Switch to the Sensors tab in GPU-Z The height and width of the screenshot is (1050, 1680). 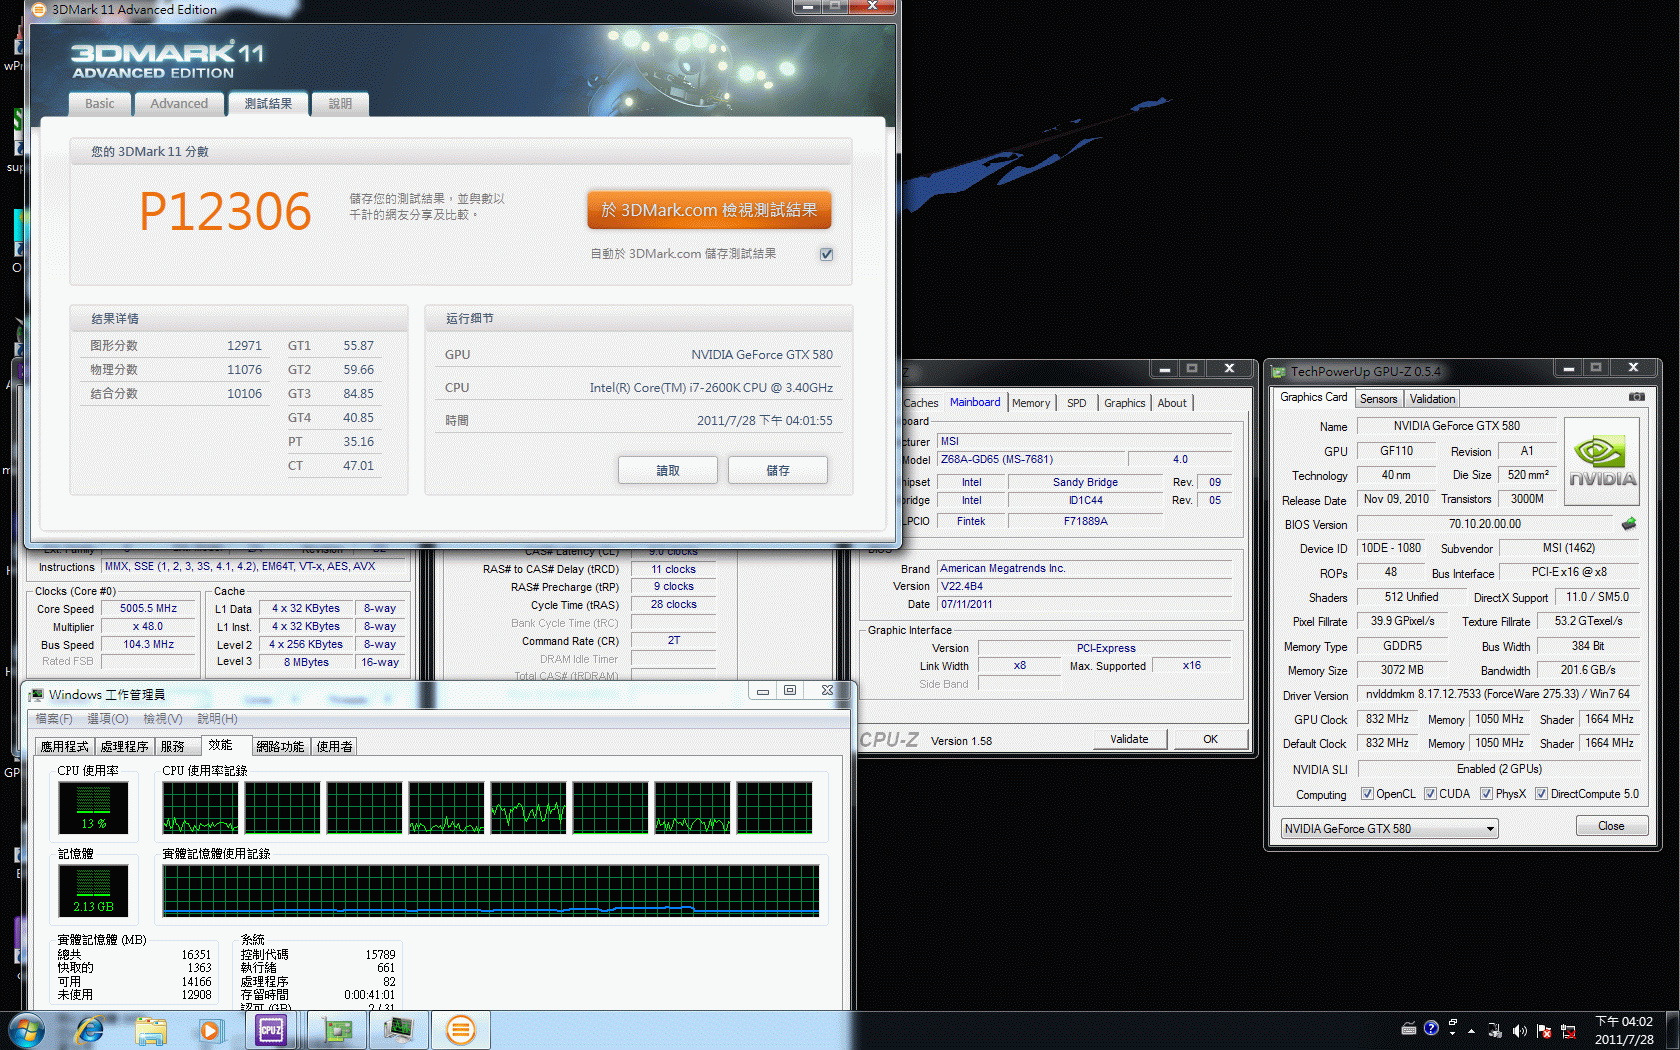click(1378, 399)
